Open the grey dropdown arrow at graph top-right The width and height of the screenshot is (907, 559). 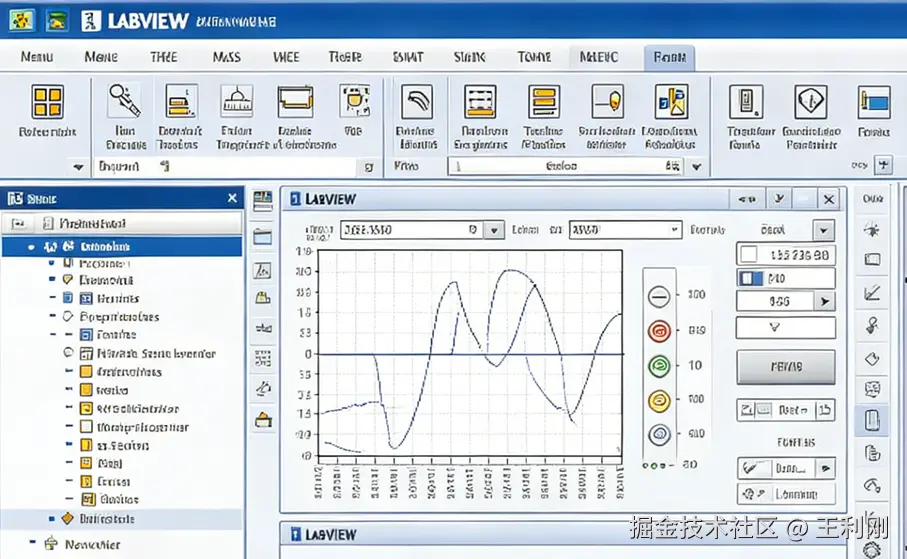(x=823, y=230)
